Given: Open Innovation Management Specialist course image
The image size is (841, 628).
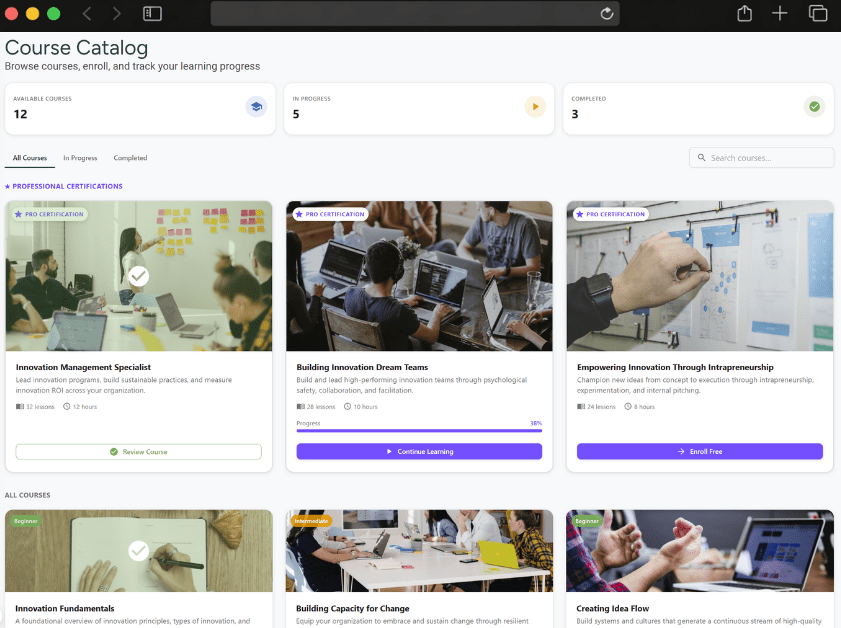Looking at the screenshot, I should [138, 276].
